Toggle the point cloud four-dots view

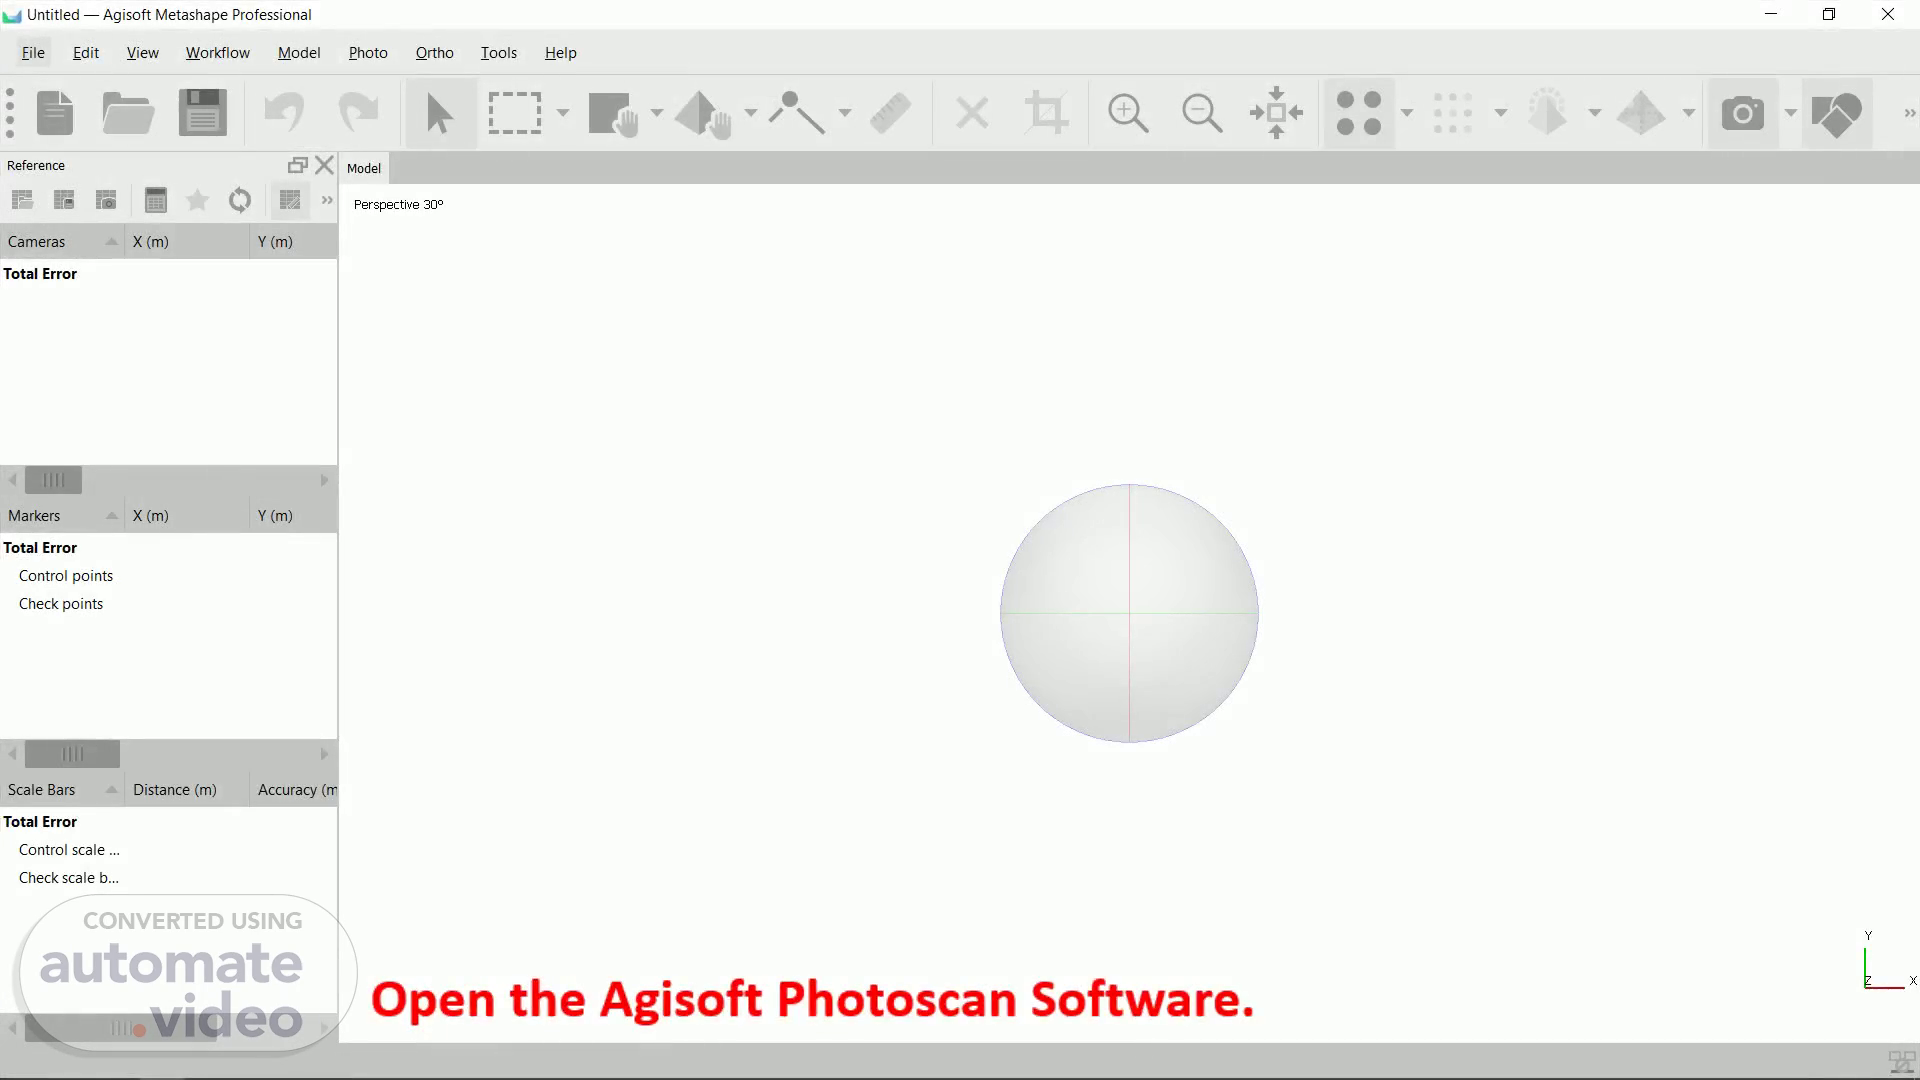1358,113
